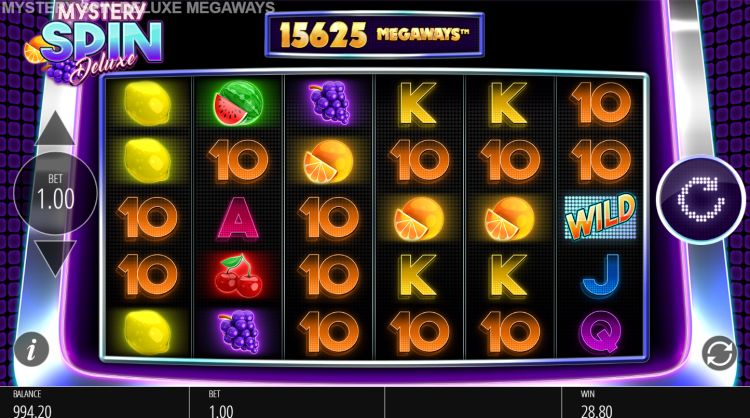Click the circular BET 1.00 display

[55, 193]
